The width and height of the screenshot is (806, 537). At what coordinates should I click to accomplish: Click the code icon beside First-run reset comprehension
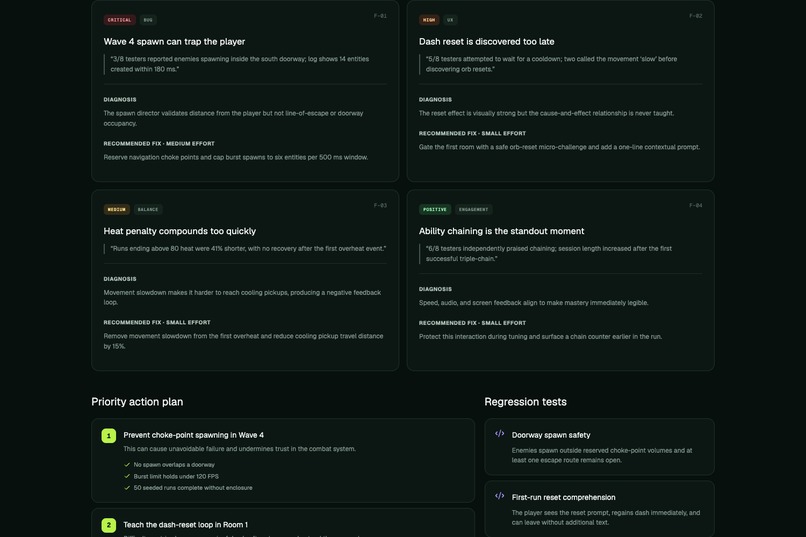499,496
